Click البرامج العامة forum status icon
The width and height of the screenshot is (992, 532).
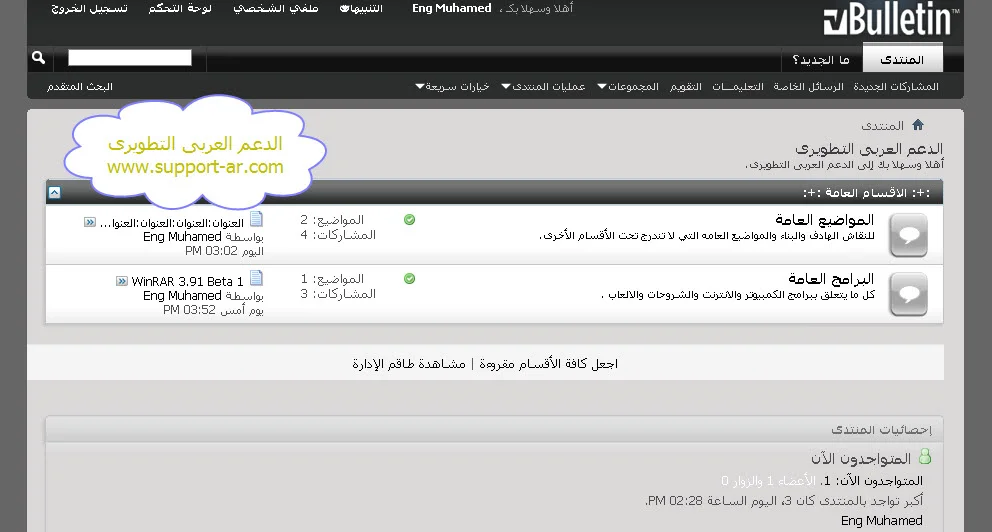coord(908,295)
